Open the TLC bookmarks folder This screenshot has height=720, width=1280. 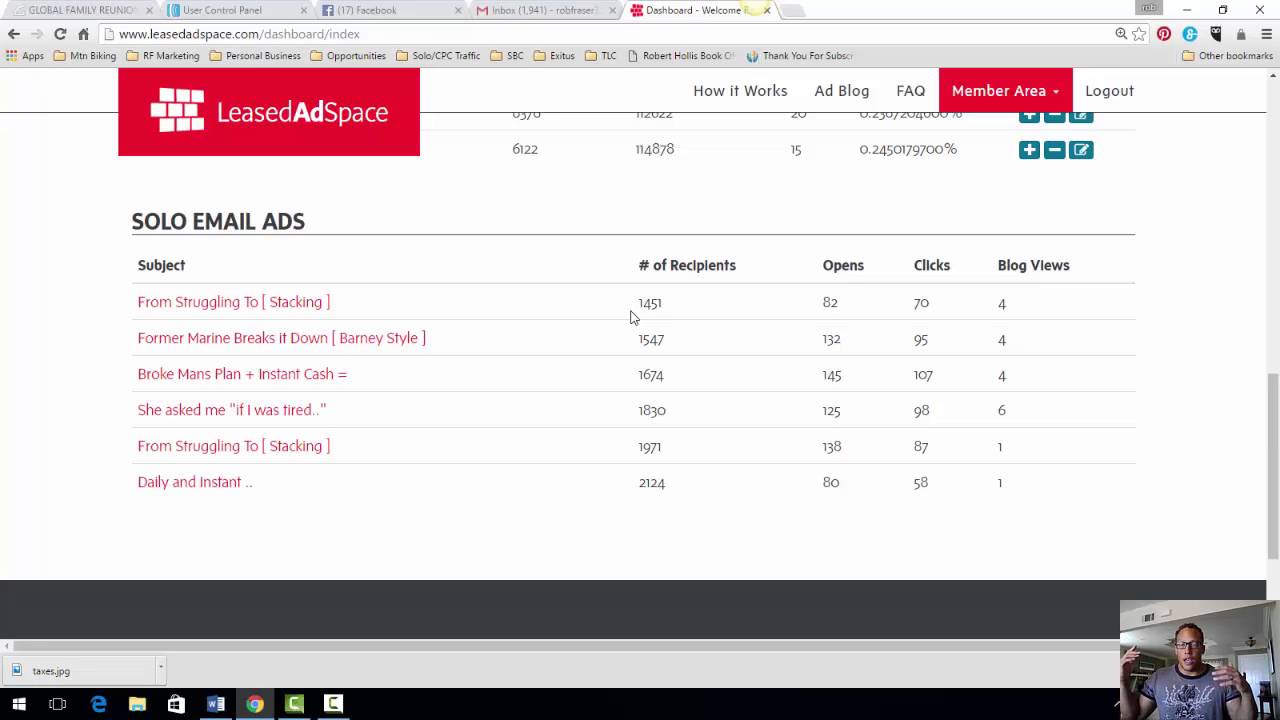tap(600, 56)
